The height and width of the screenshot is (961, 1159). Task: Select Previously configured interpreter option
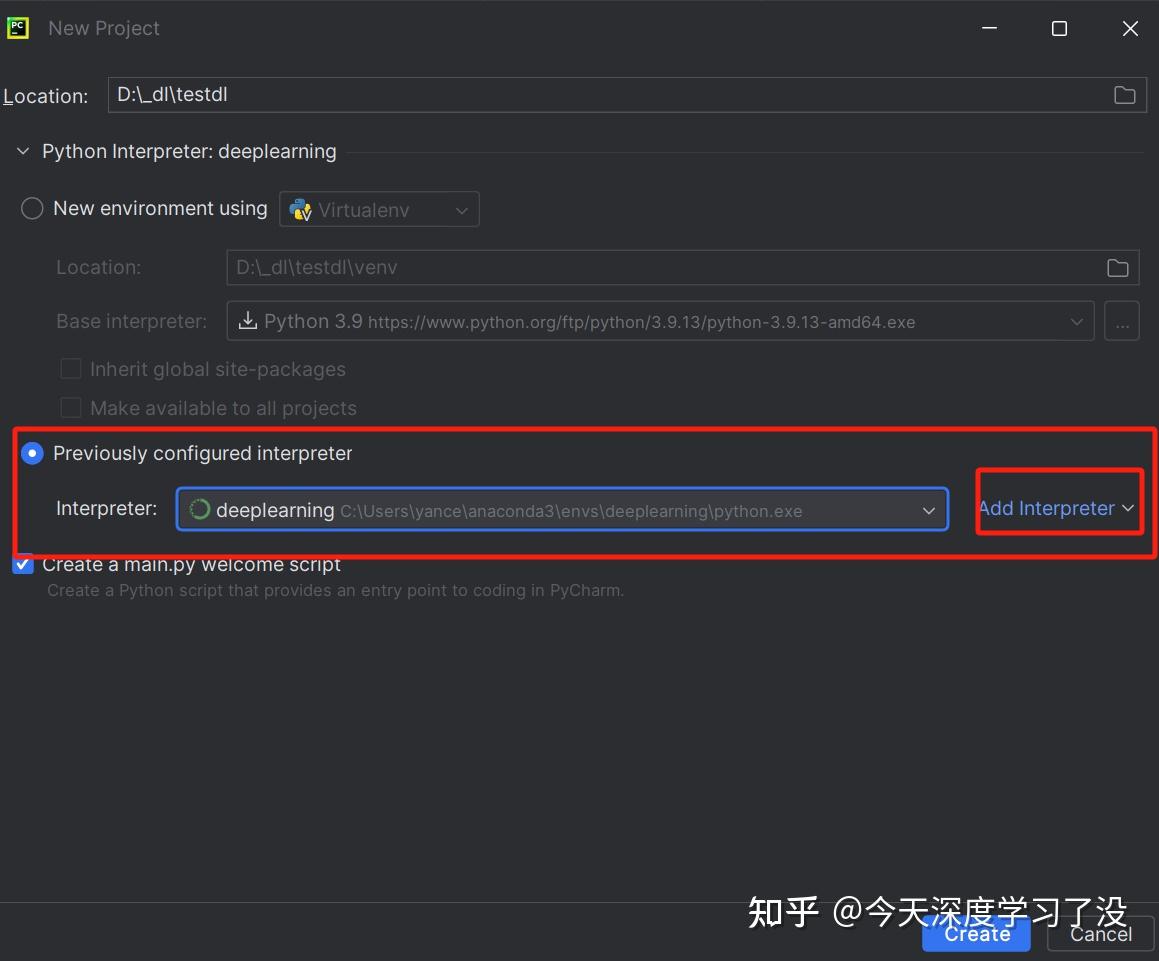pos(31,453)
